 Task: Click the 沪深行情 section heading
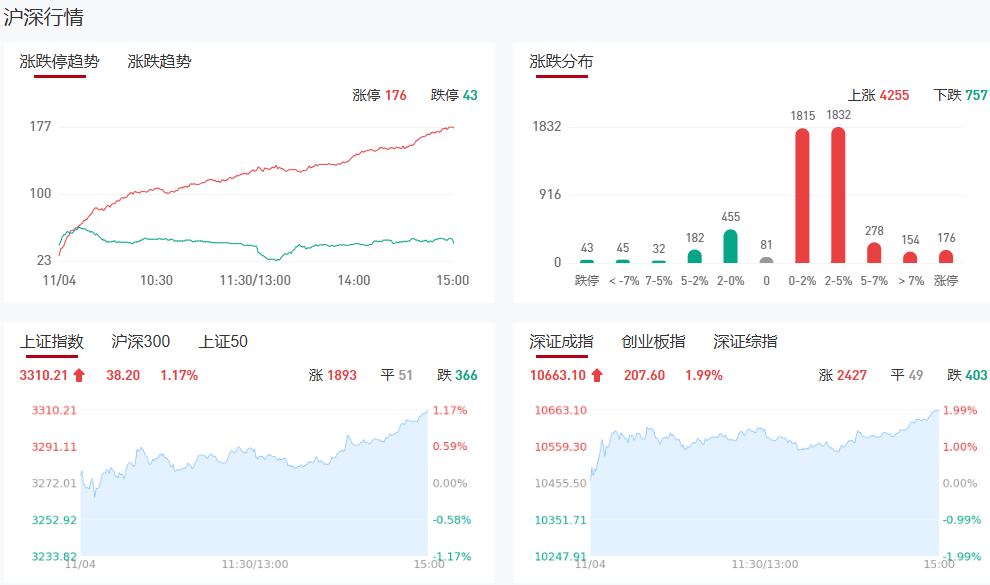coord(44,17)
